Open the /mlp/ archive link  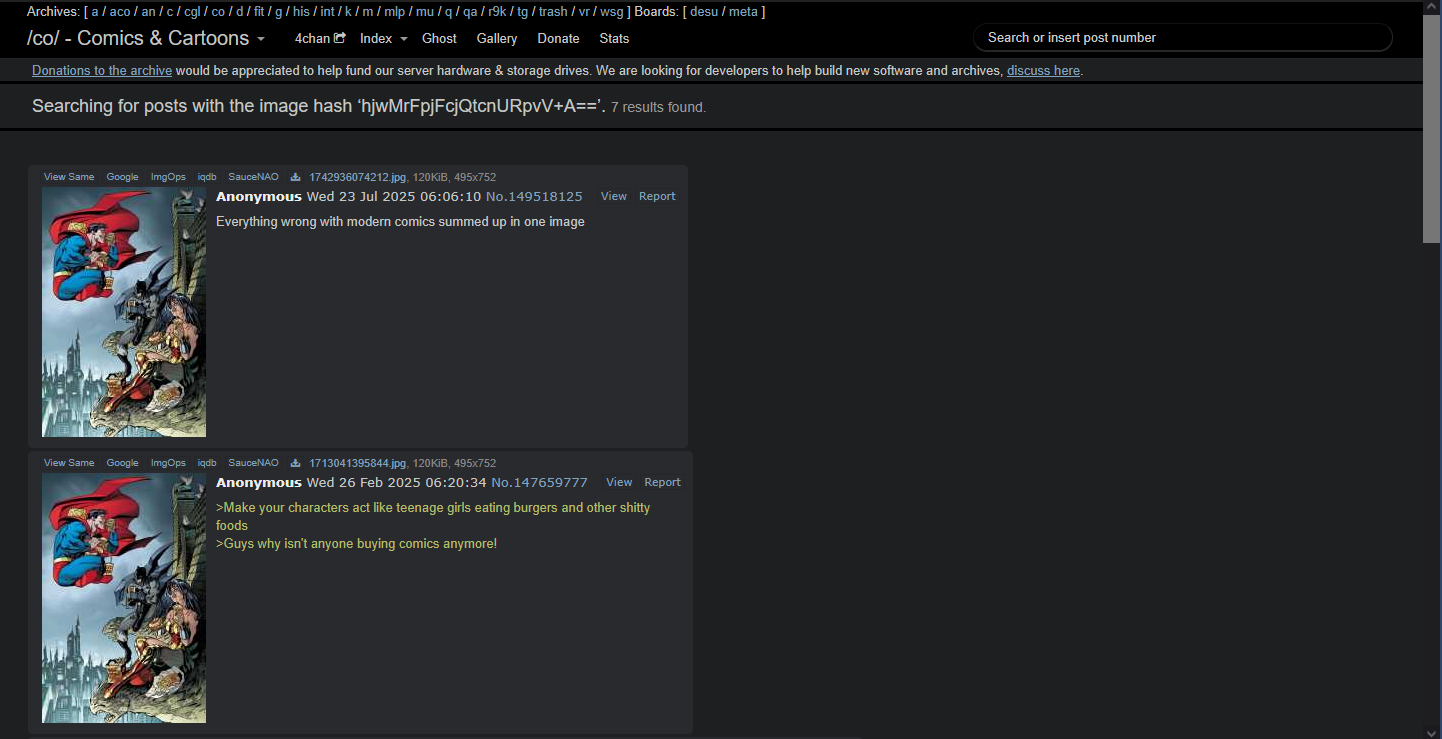click(x=394, y=12)
